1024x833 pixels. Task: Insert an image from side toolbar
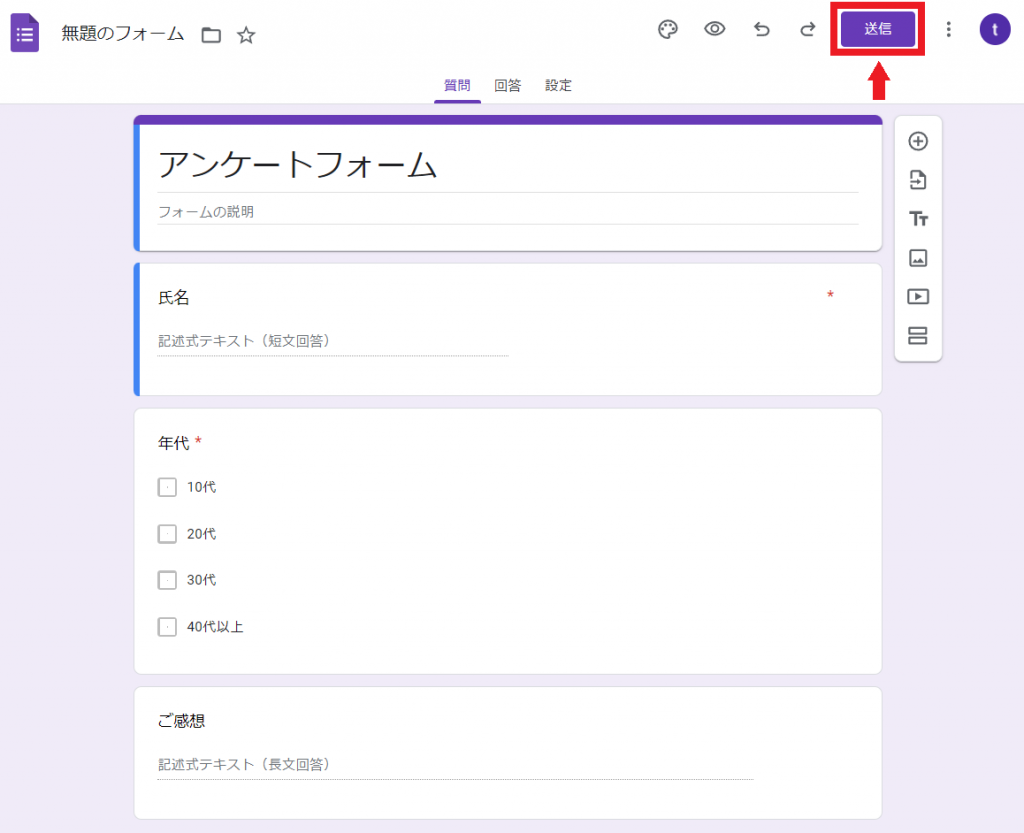tap(918, 258)
